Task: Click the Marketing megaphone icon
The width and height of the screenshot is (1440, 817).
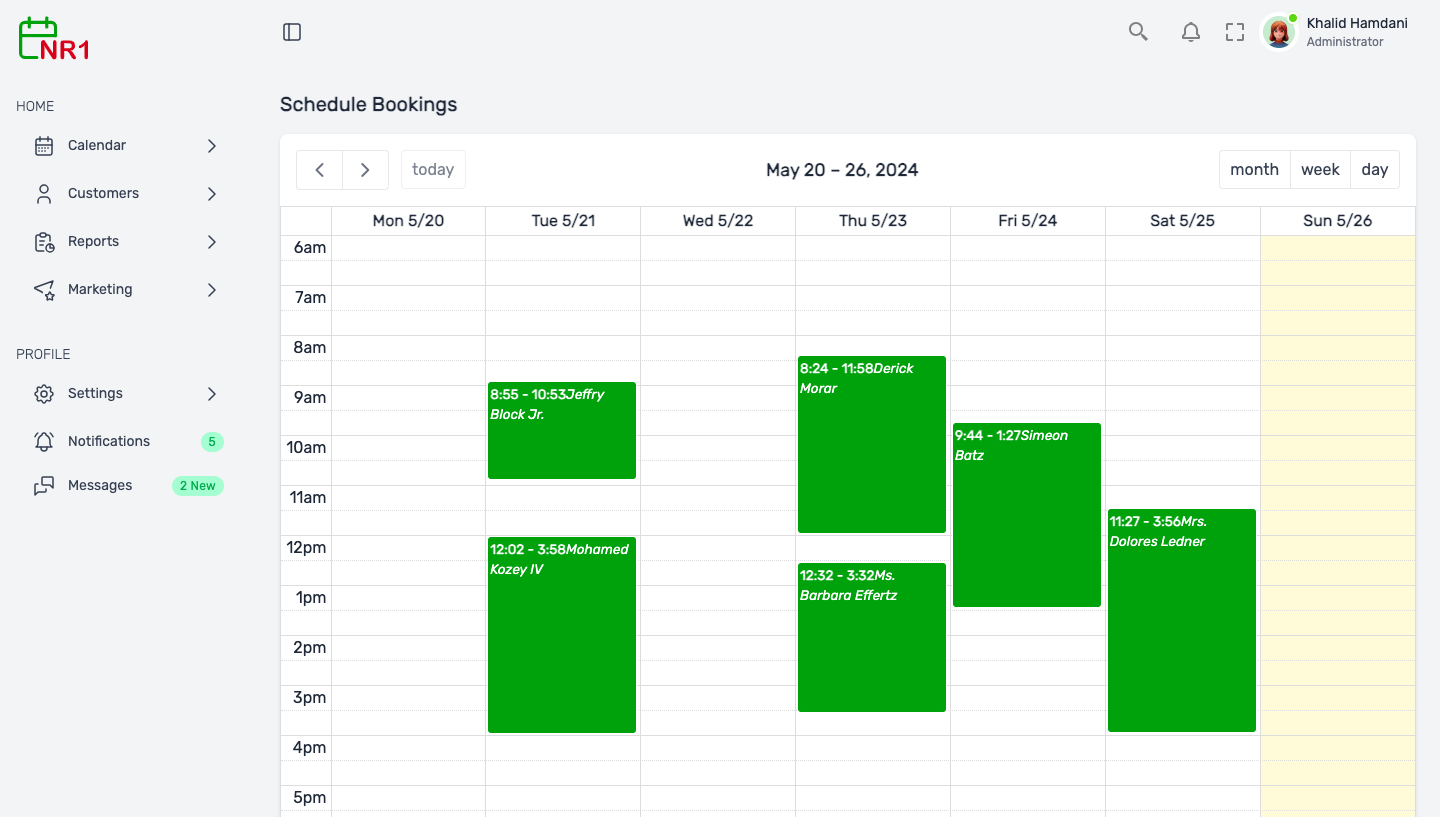Action: coord(44,290)
